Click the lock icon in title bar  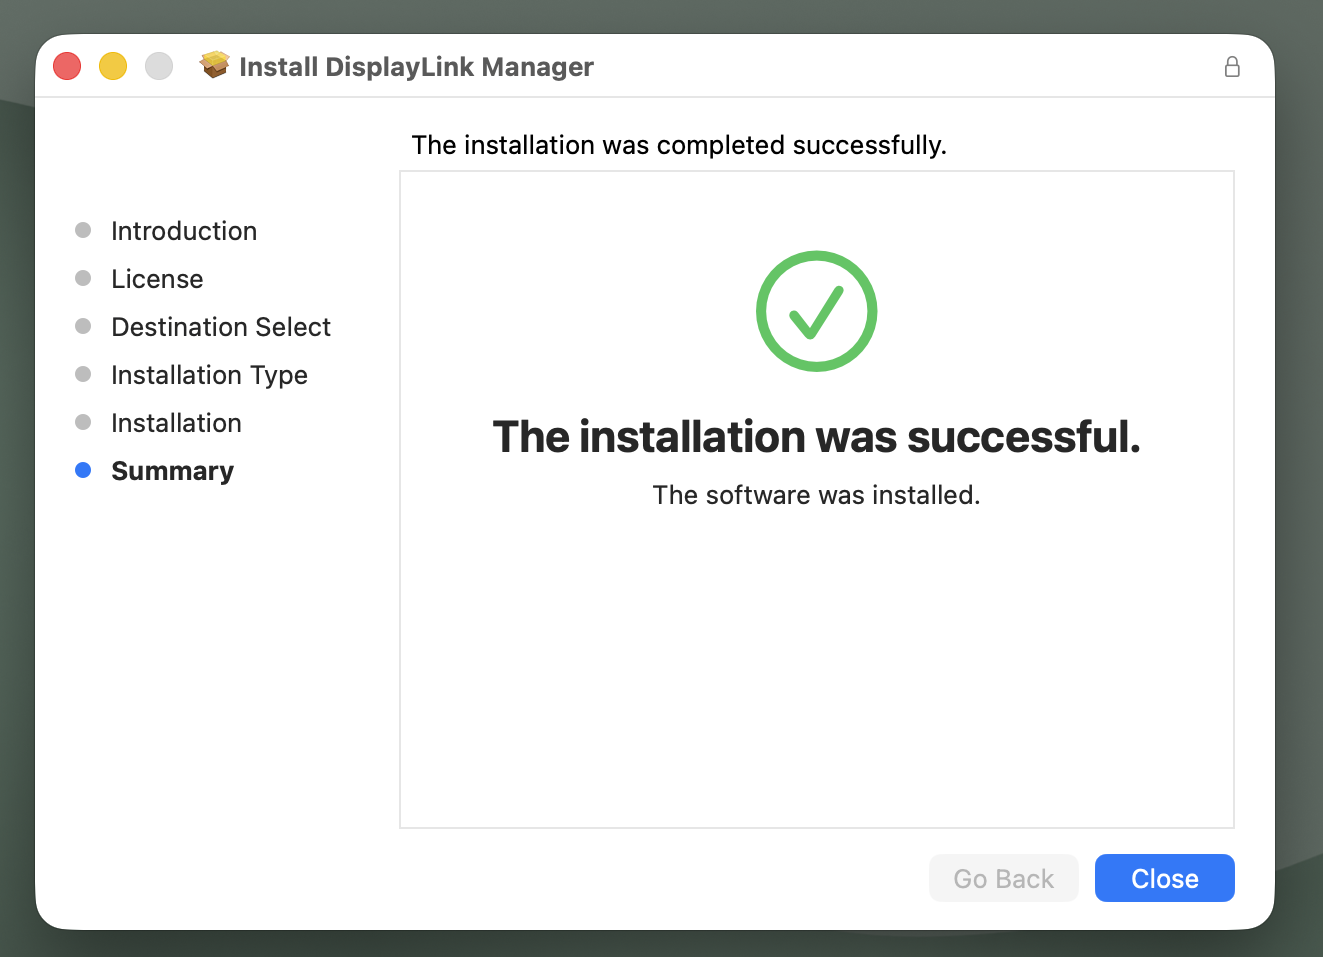coord(1232,67)
